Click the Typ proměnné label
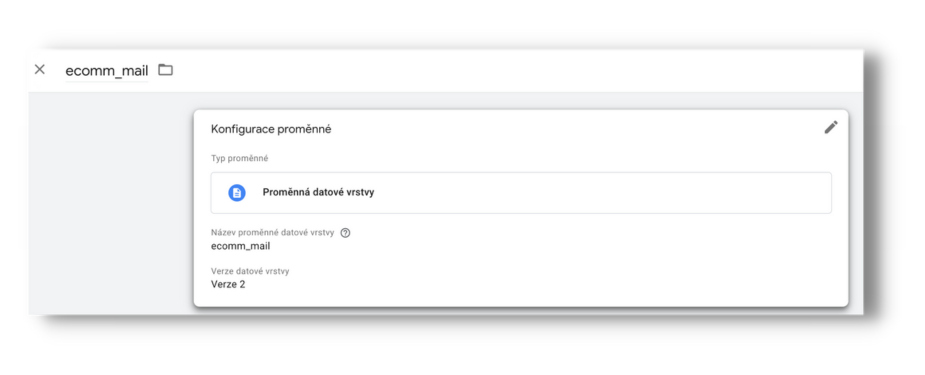Viewport: 925px width, 375px height. click(240, 159)
